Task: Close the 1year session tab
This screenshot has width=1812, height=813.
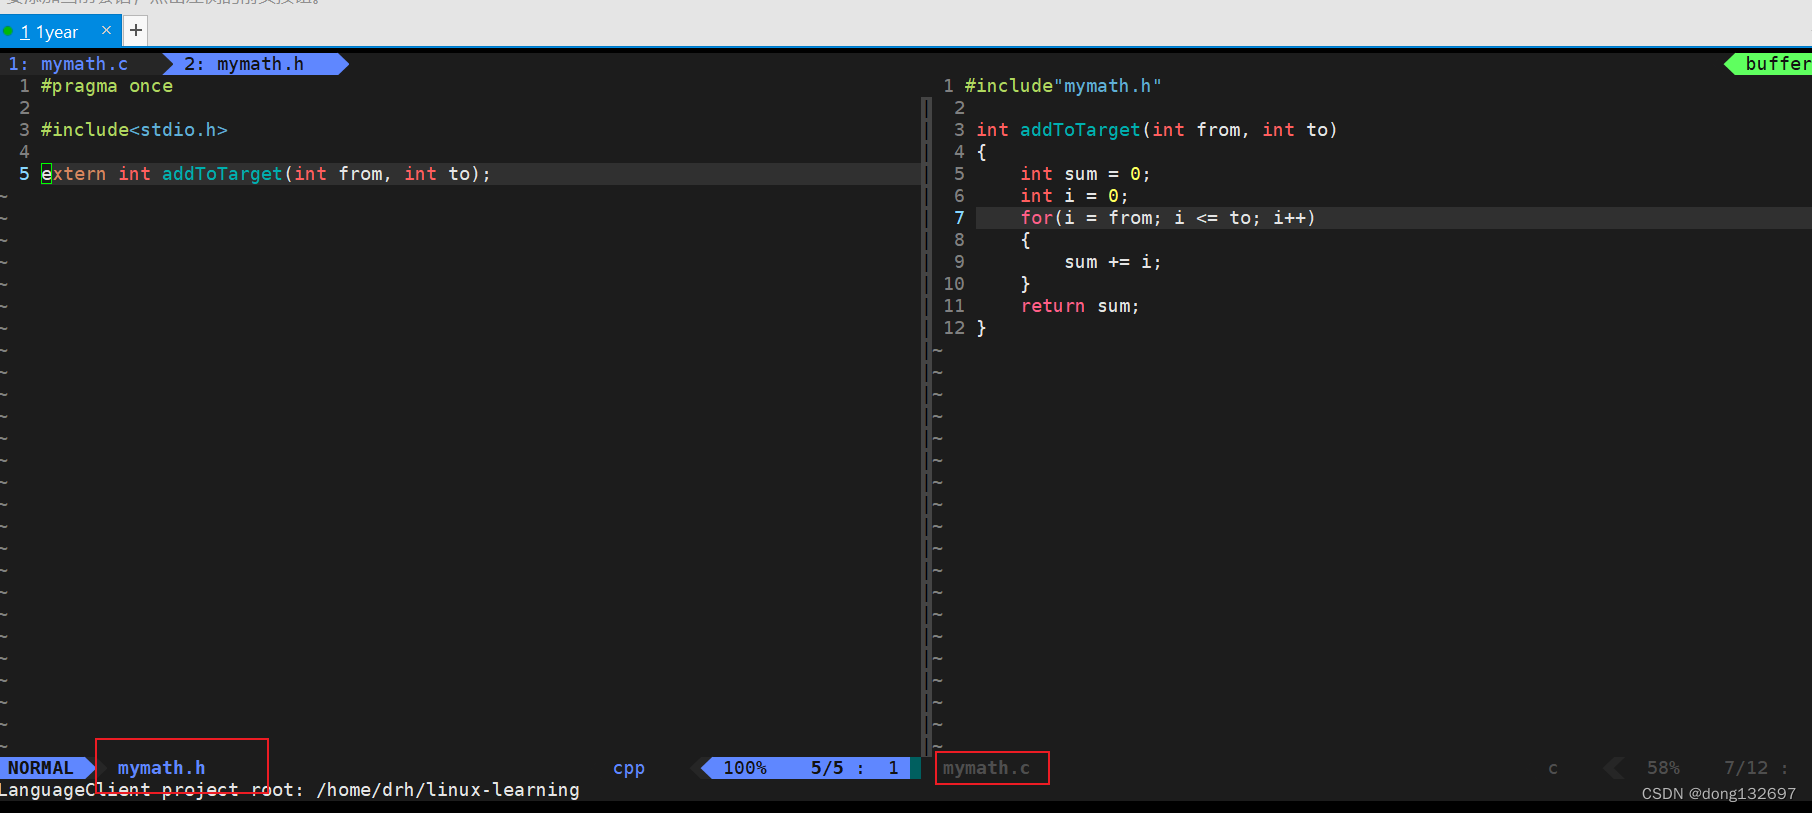Action: [x=106, y=31]
